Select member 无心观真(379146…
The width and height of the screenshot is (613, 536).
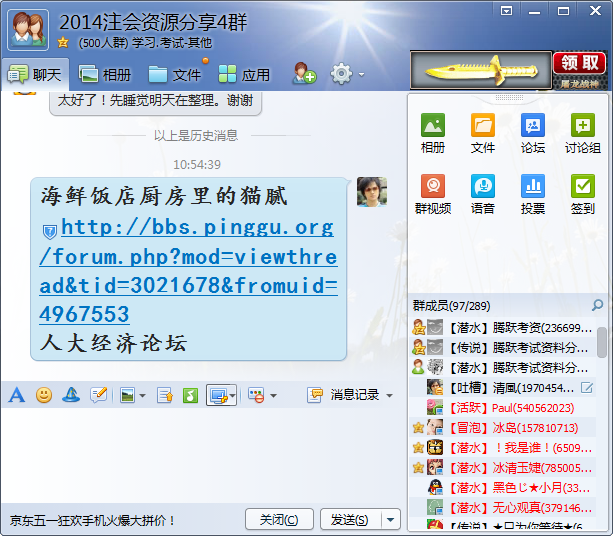click(502, 507)
